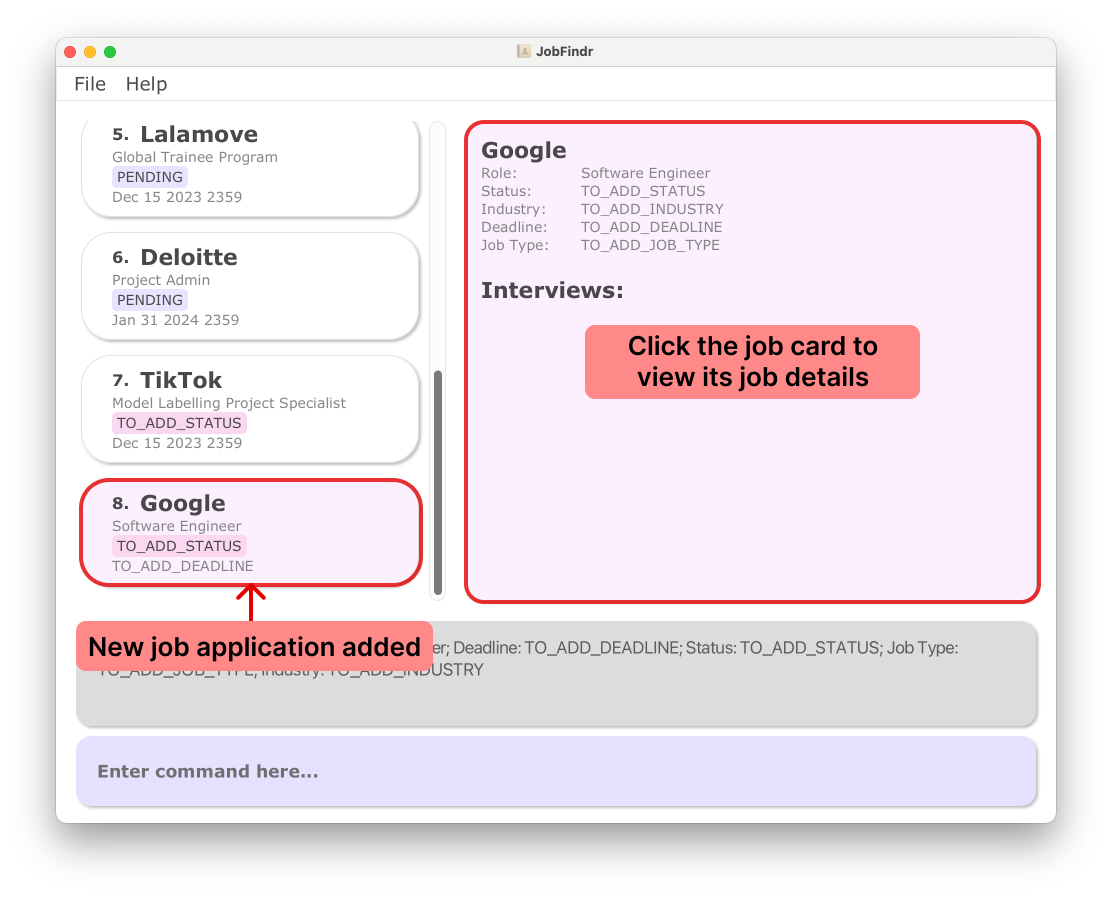Minimize JobFindr using the yellow window button
Screen dimensions: 1112x897
90,52
